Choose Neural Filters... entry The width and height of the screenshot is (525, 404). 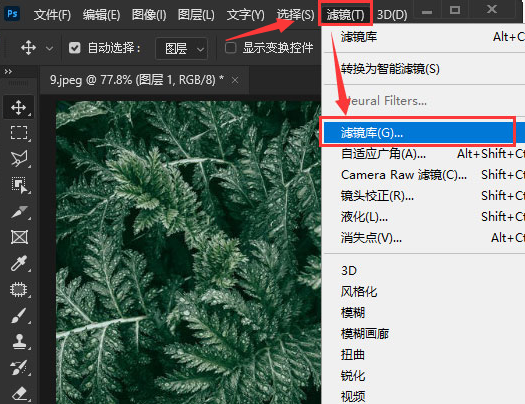pyautogui.click(x=423, y=101)
